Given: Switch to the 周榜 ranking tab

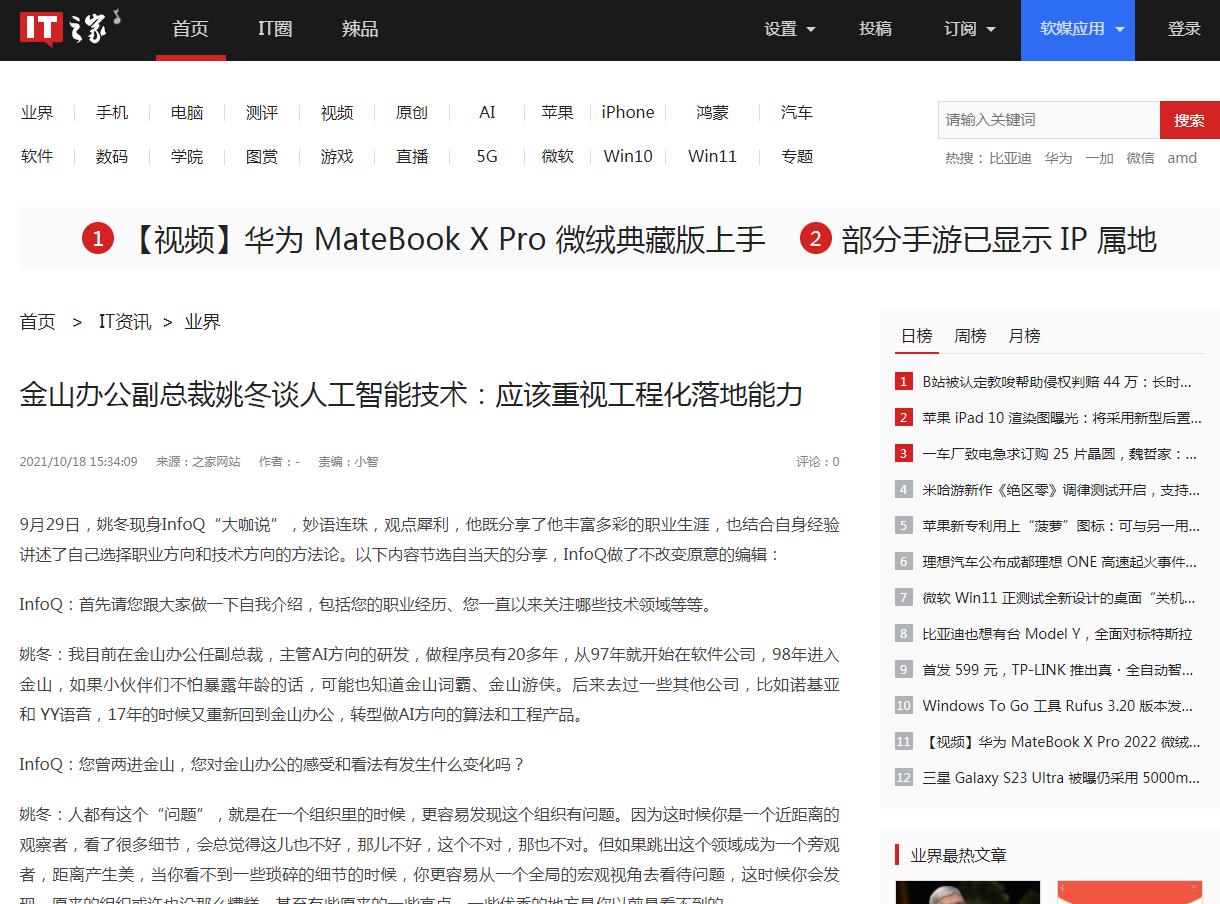Looking at the screenshot, I should 970,336.
